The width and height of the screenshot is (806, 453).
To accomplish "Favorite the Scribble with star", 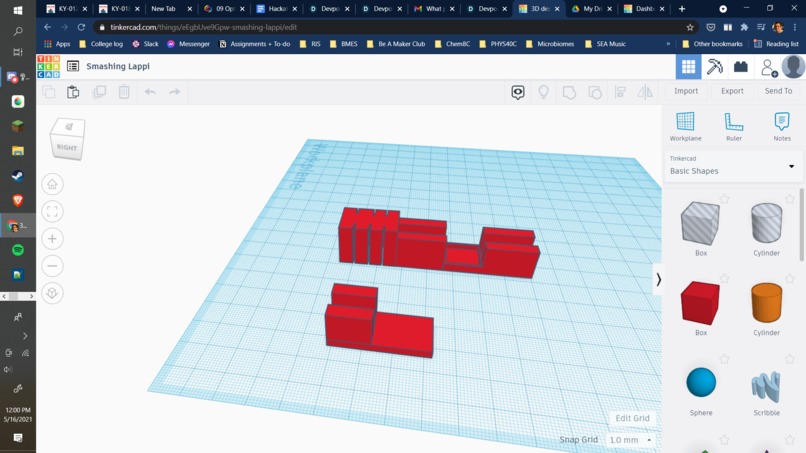I will (x=790, y=358).
